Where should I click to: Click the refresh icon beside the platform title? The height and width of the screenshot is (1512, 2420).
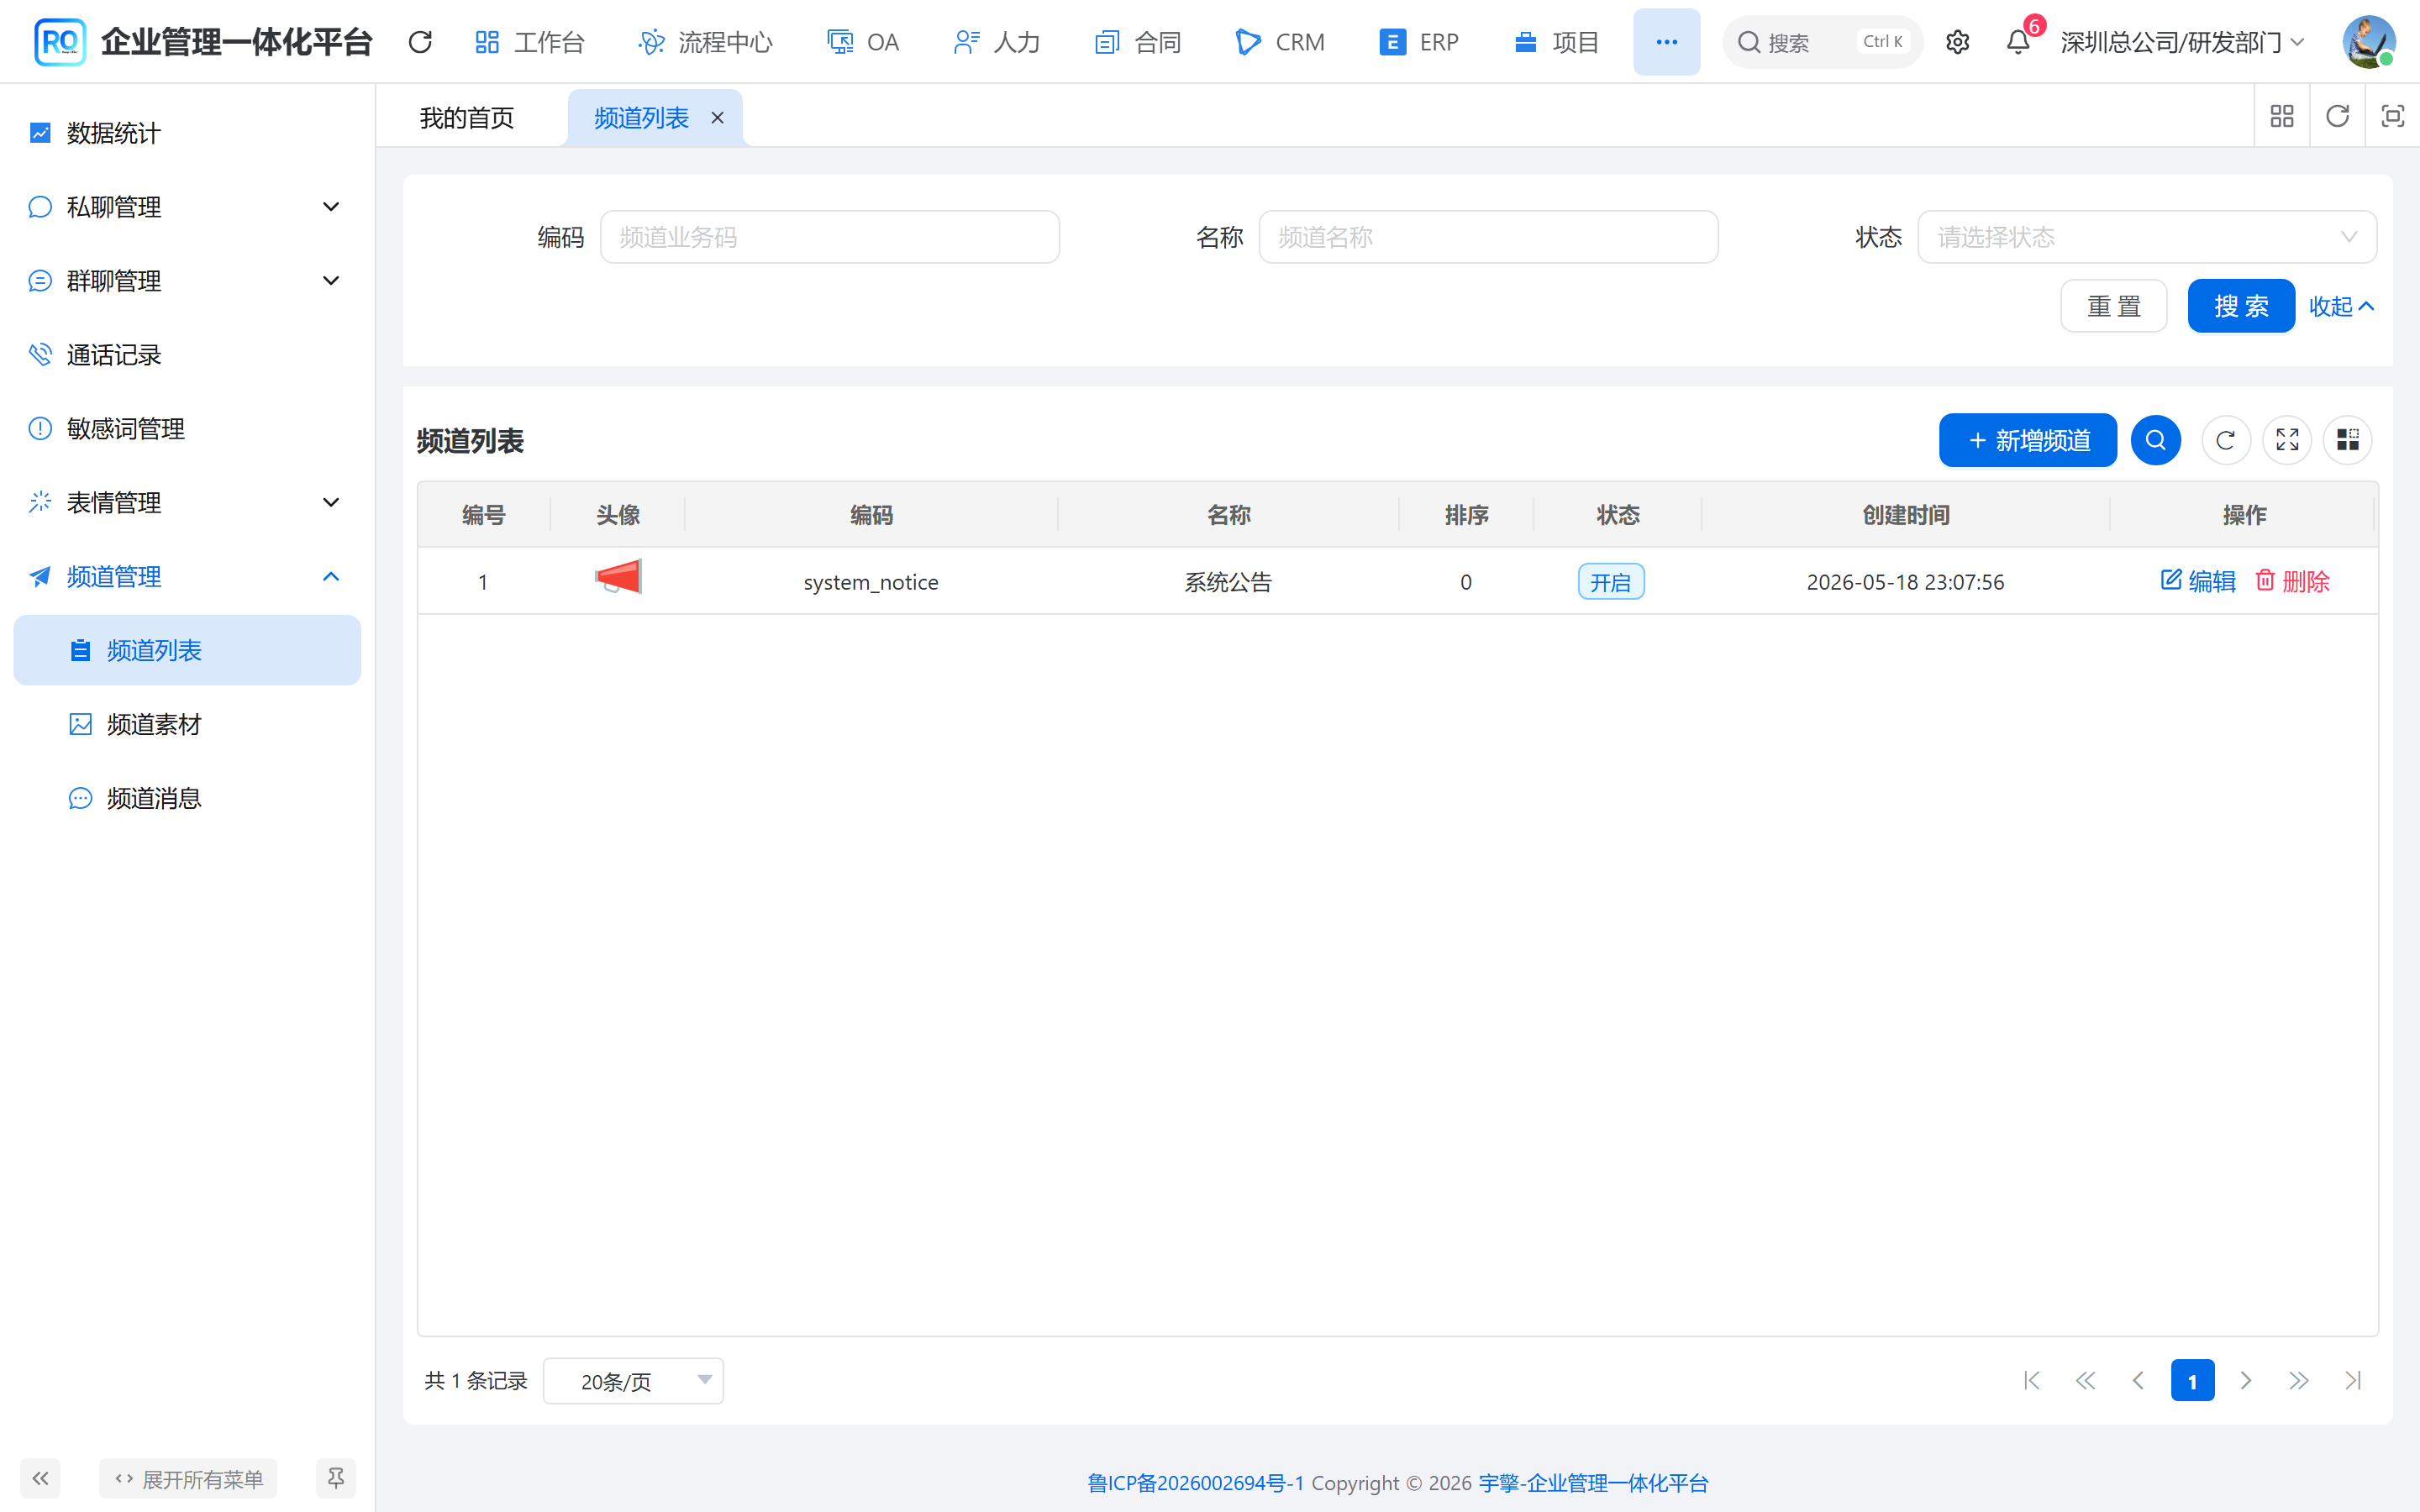421,42
